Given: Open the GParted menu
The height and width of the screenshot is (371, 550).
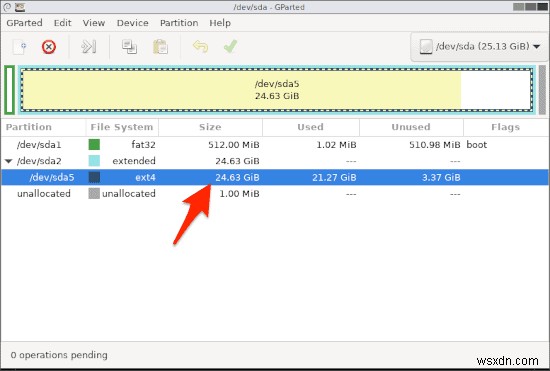Looking at the screenshot, I should click(x=24, y=23).
